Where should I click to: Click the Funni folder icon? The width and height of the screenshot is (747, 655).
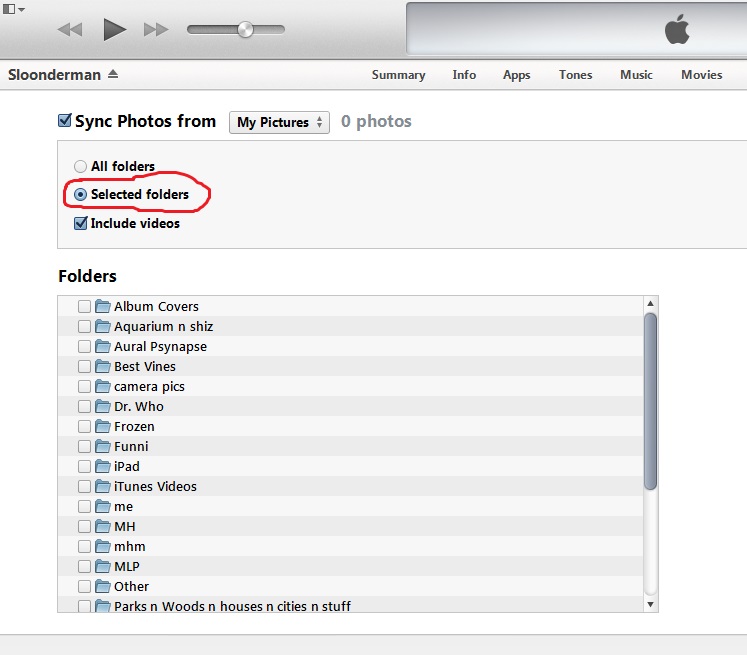pos(102,446)
